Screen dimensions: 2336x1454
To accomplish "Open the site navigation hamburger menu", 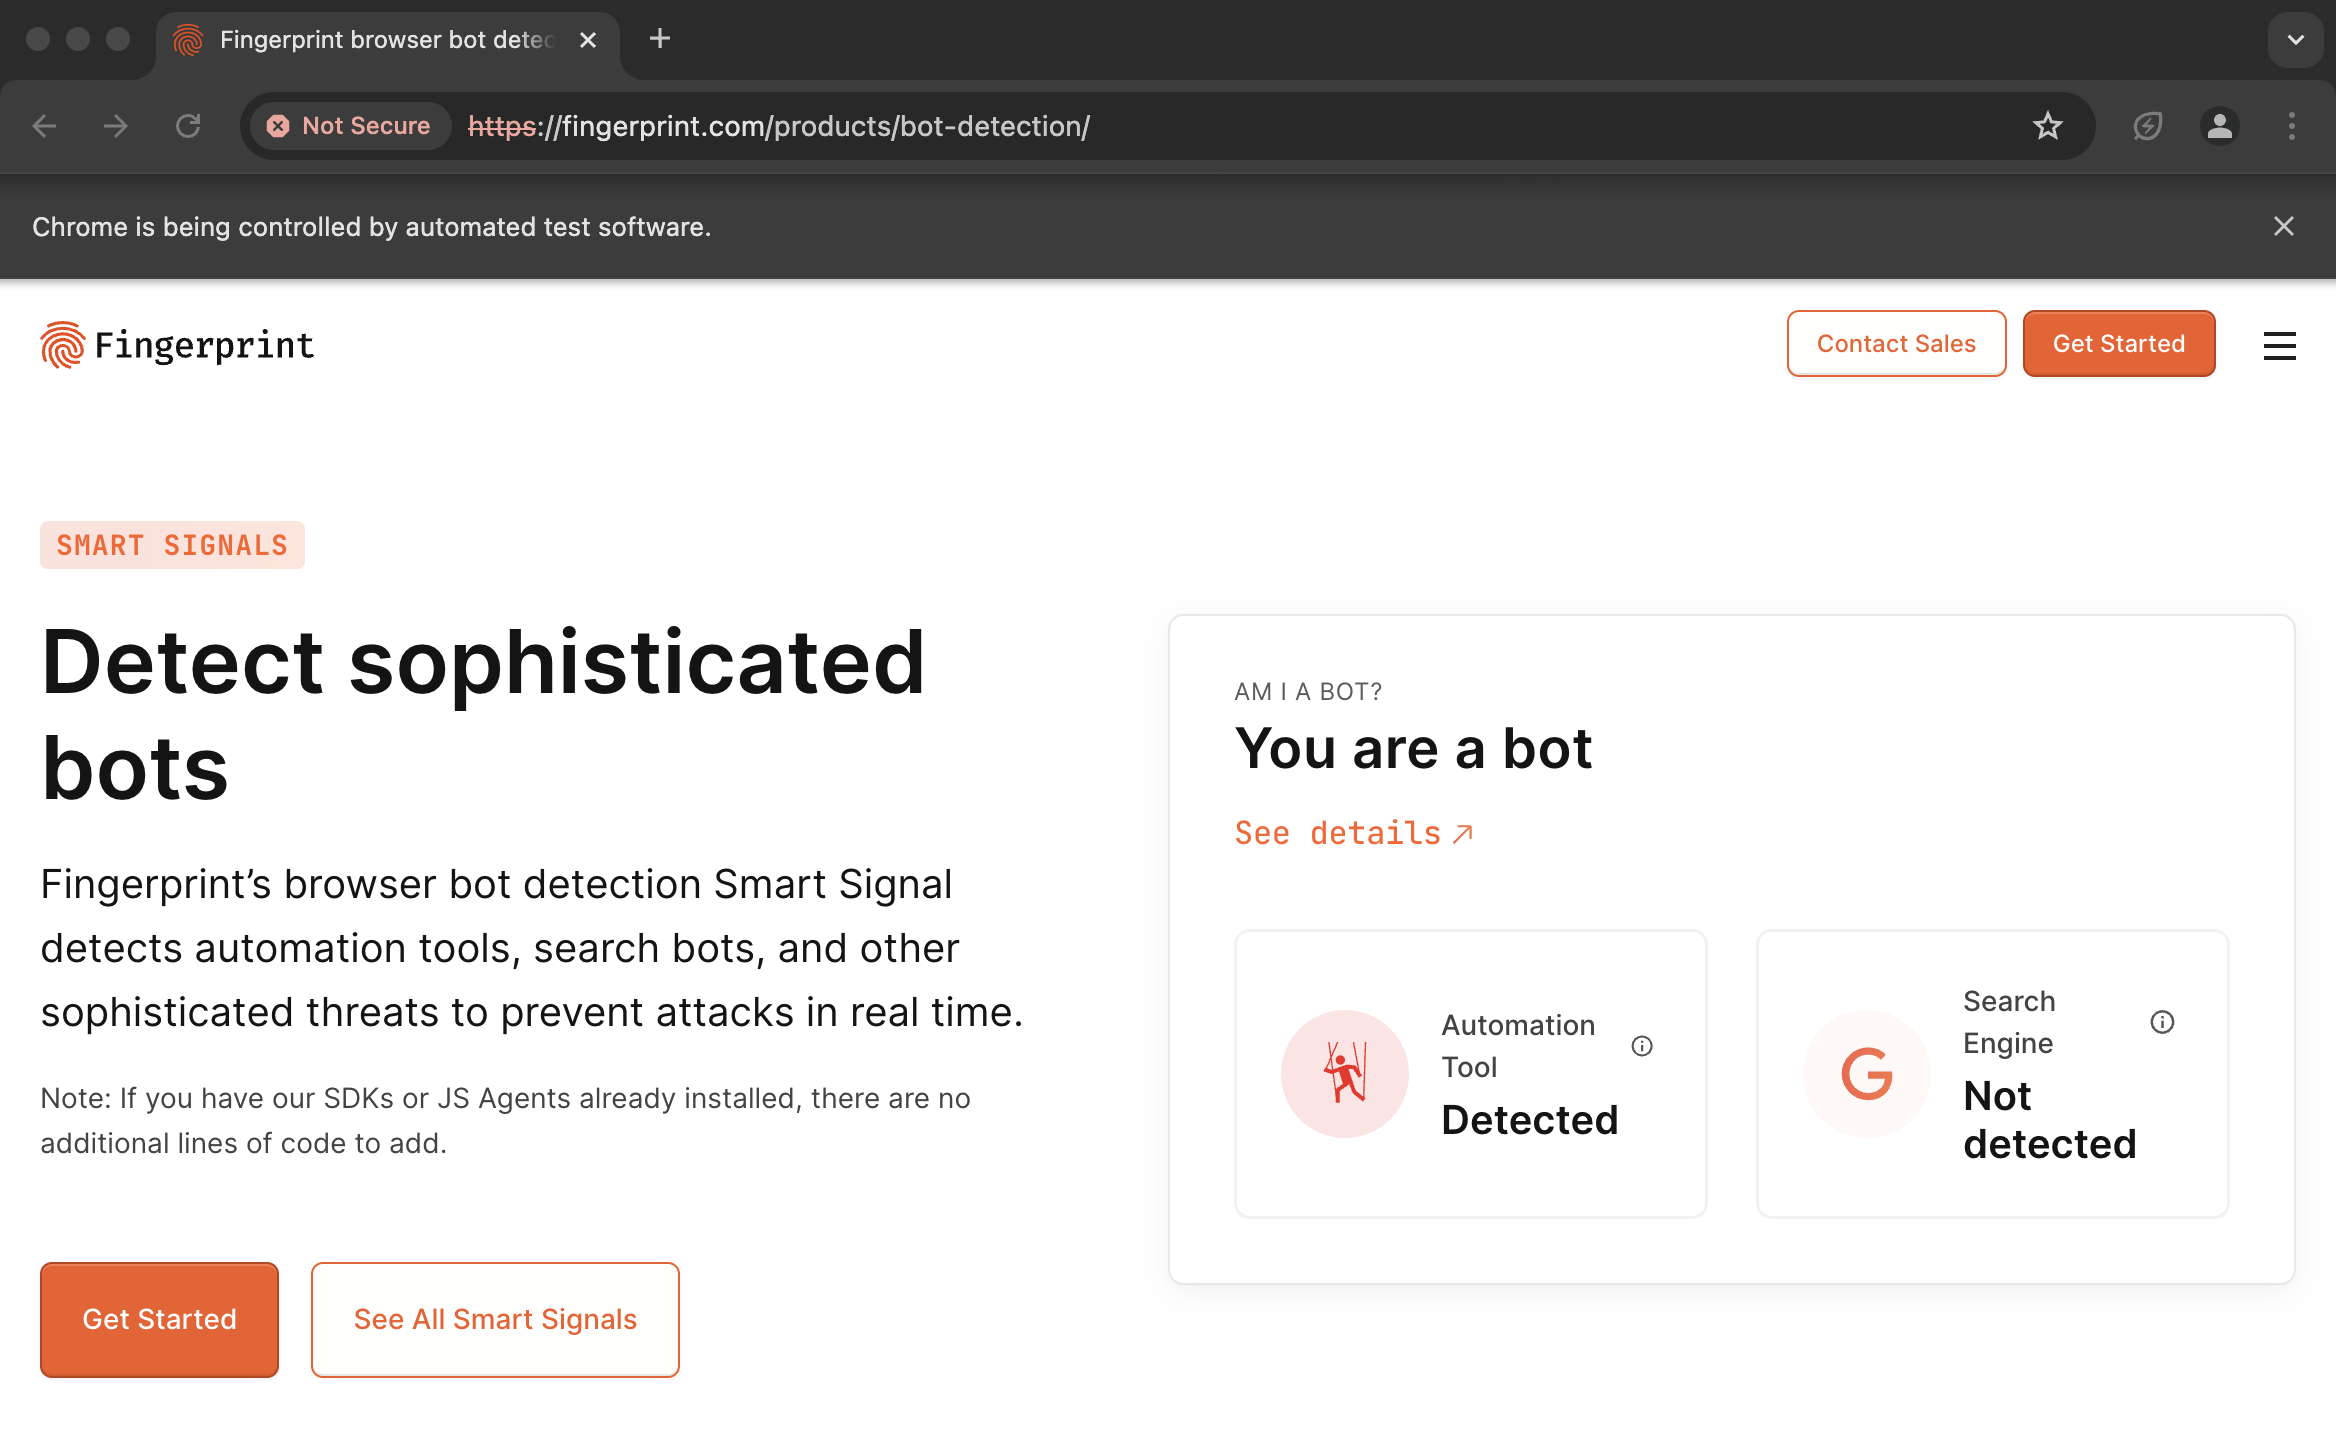I will (x=2279, y=346).
